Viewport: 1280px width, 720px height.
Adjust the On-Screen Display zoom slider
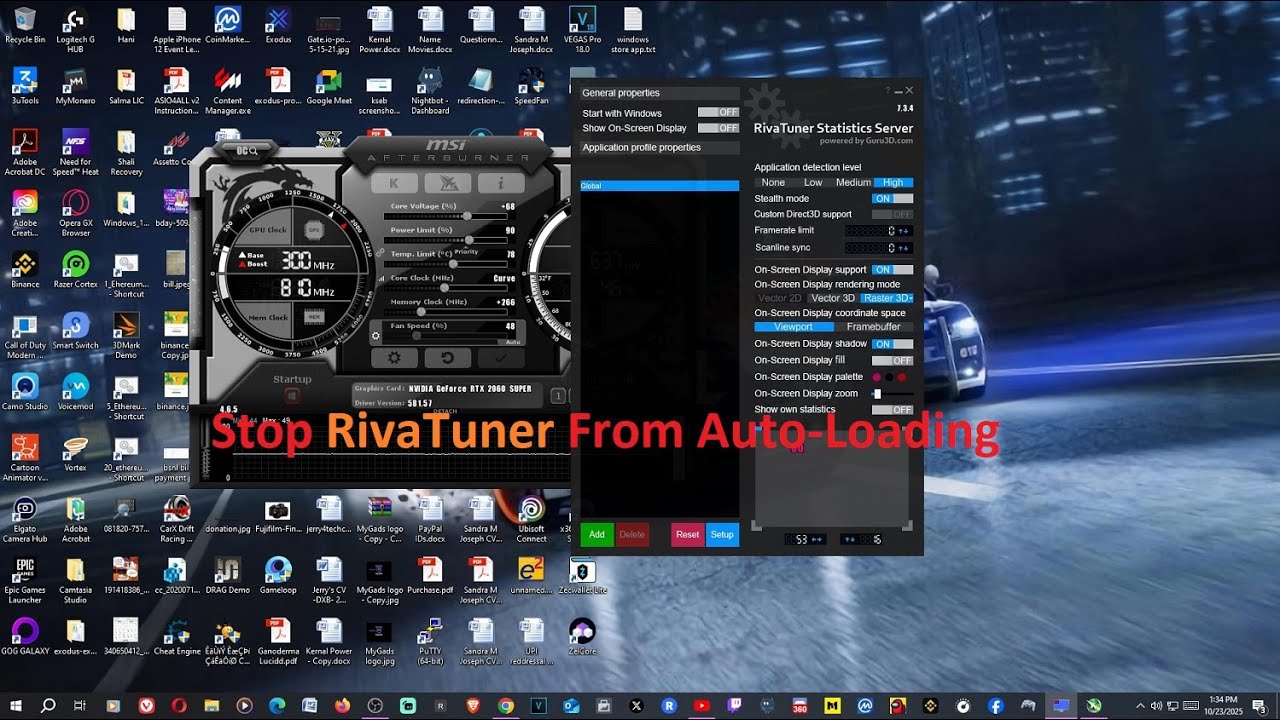tap(892, 394)
